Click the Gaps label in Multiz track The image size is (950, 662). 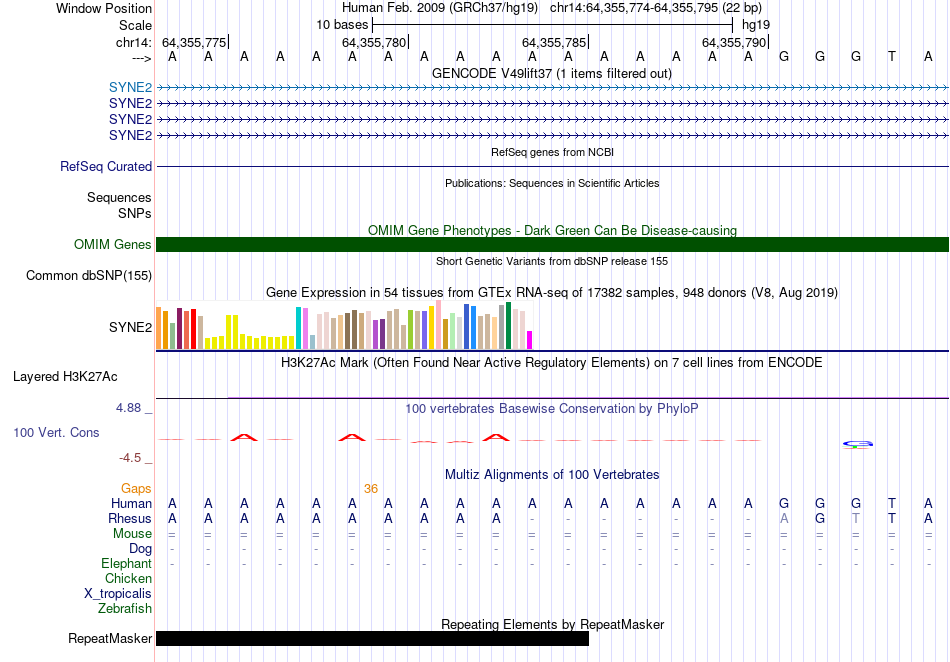136,488
